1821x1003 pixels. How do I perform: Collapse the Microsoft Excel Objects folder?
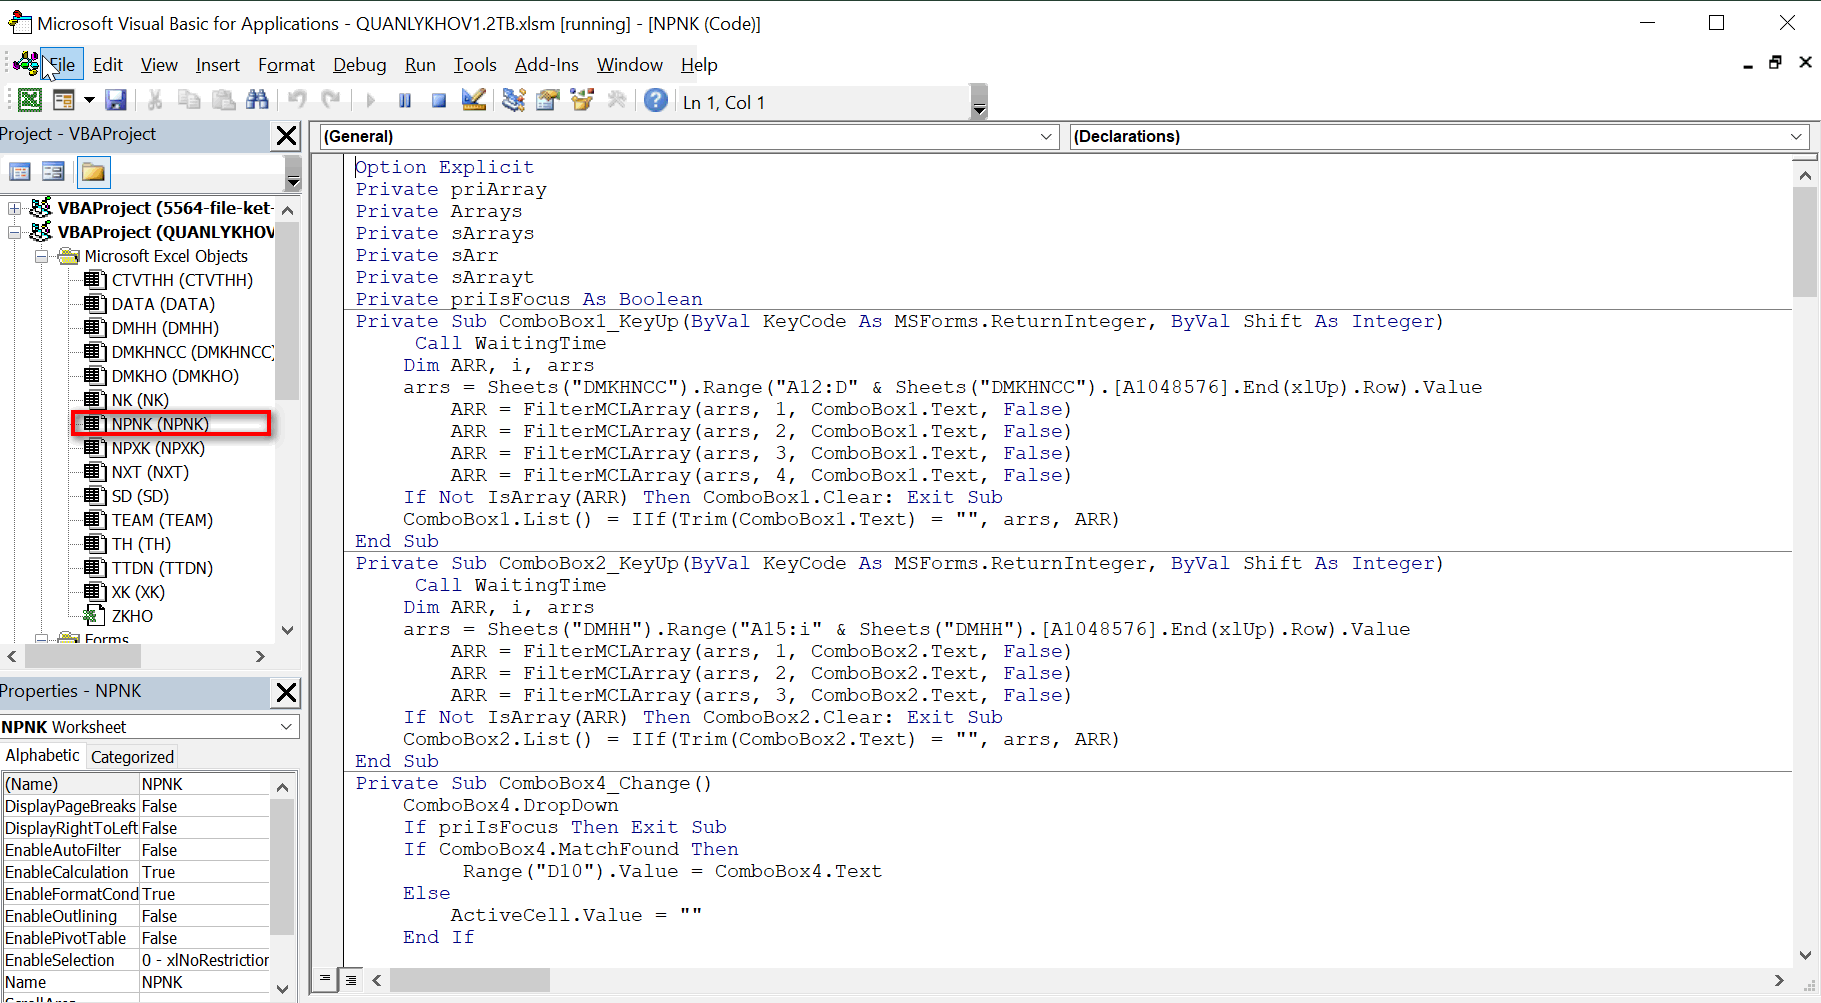coord(42,256)
